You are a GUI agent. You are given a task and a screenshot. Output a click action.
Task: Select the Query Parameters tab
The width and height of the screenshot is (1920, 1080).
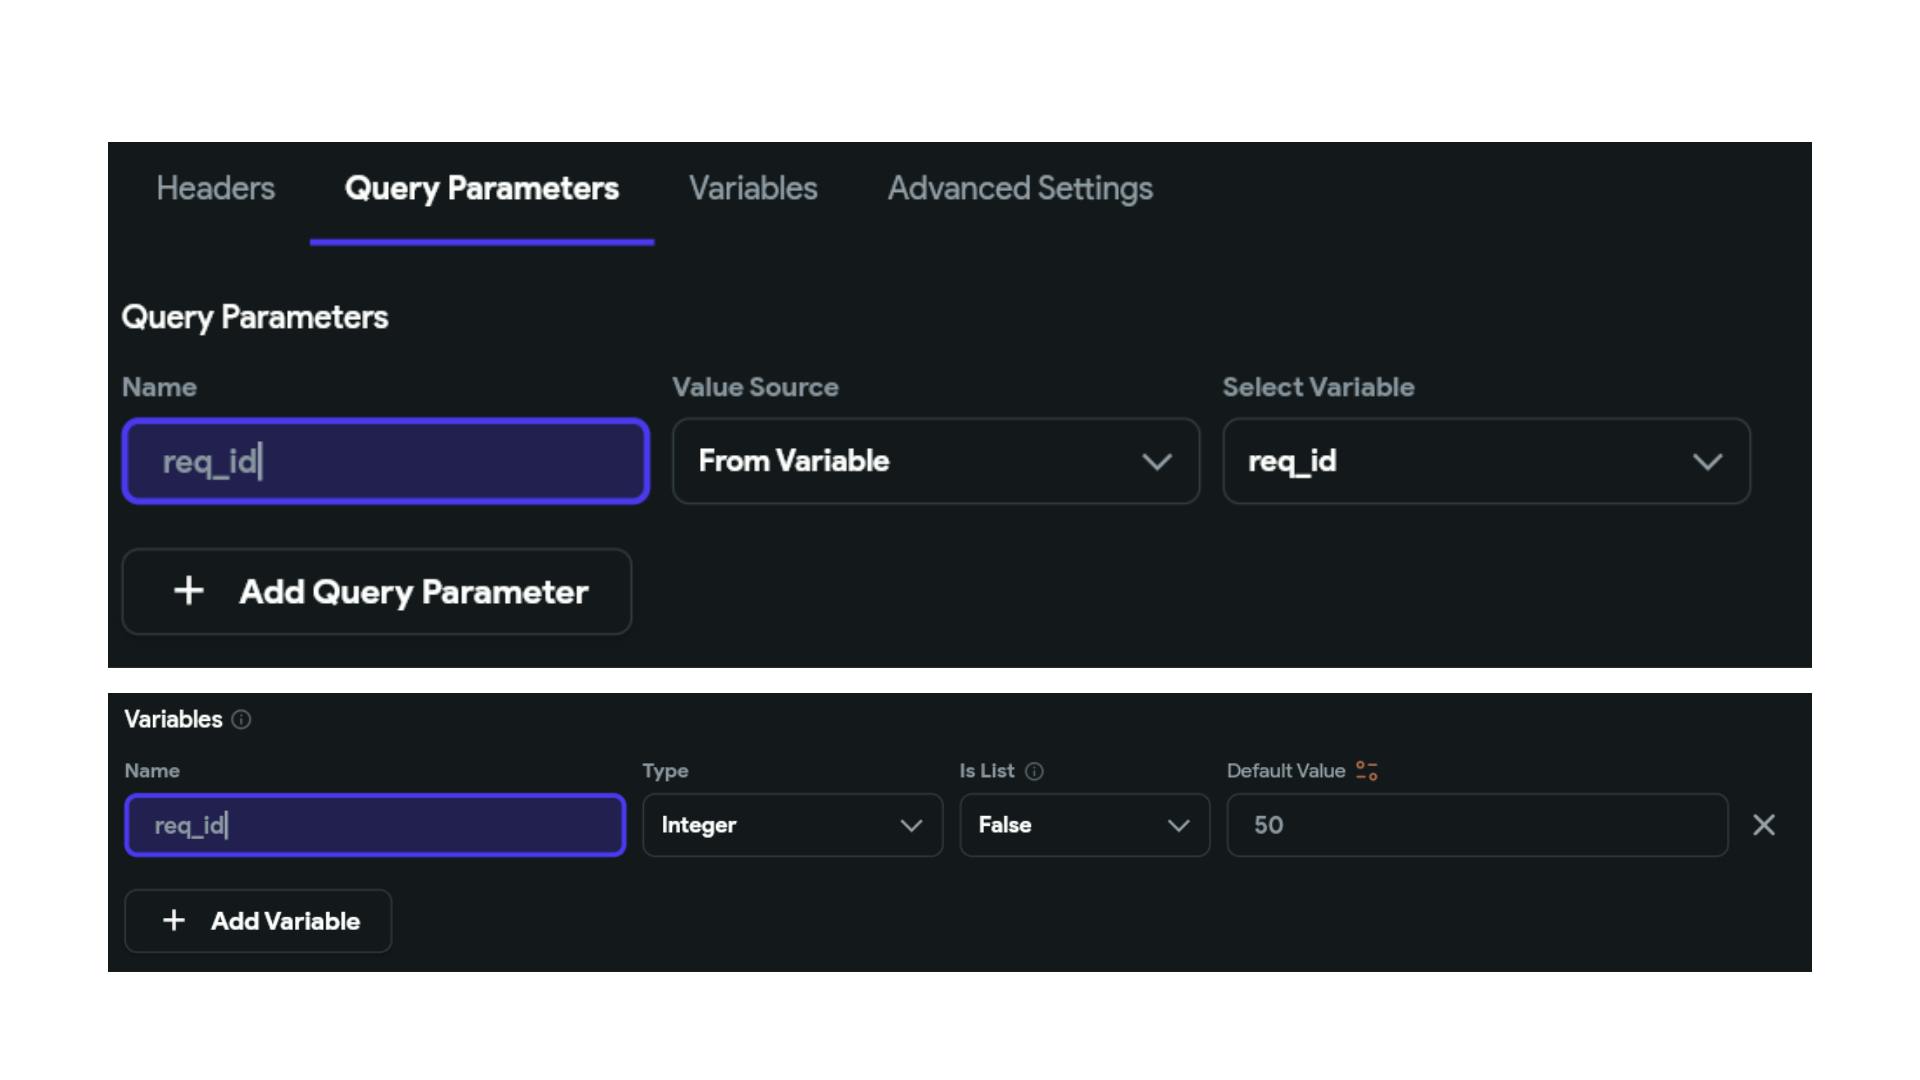pyautogui.click(x=481, y=188)
